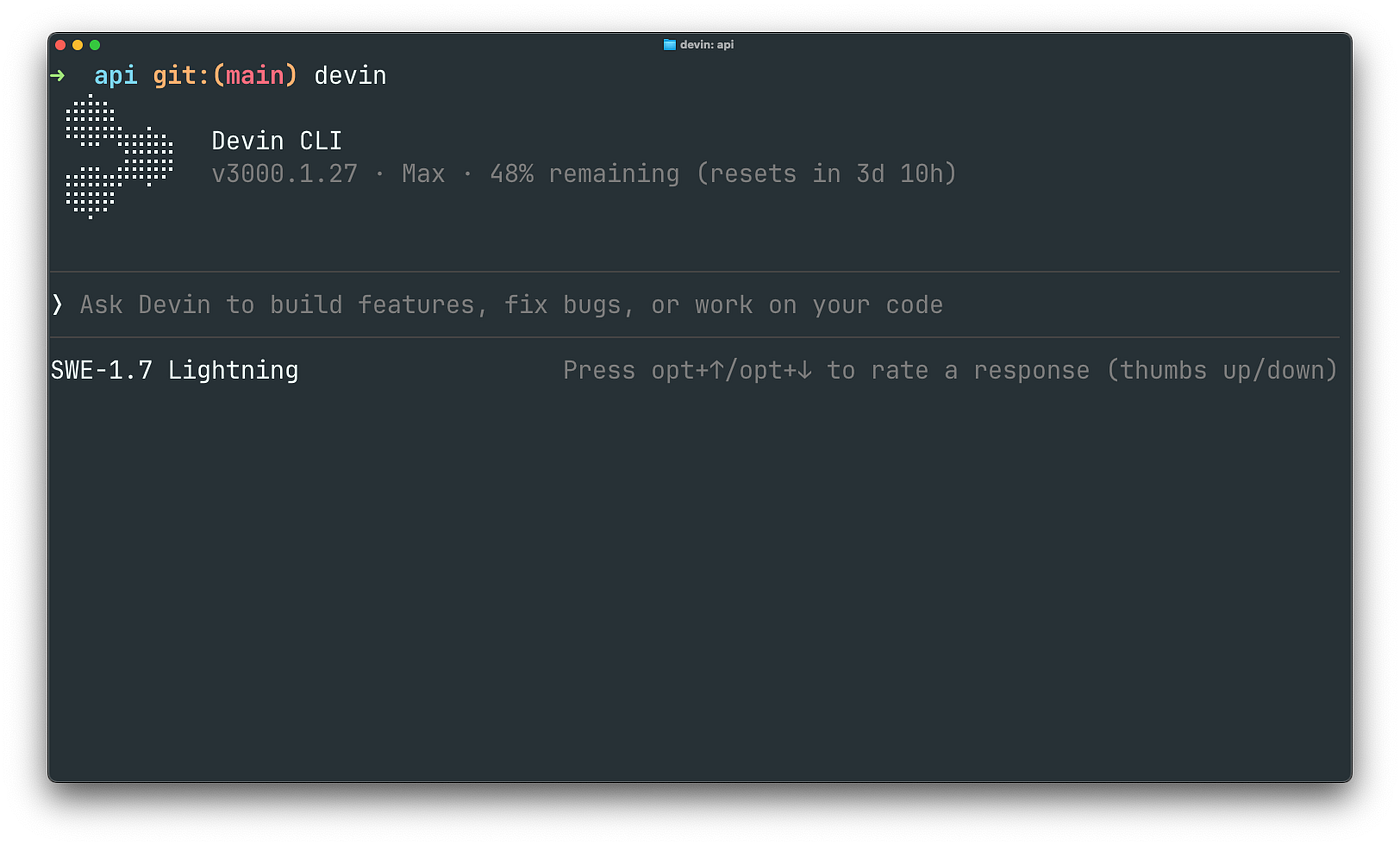Click the typed "devin" command
Screen dimensions: 1400x846
pyautogui.click(x=350, y=76)
